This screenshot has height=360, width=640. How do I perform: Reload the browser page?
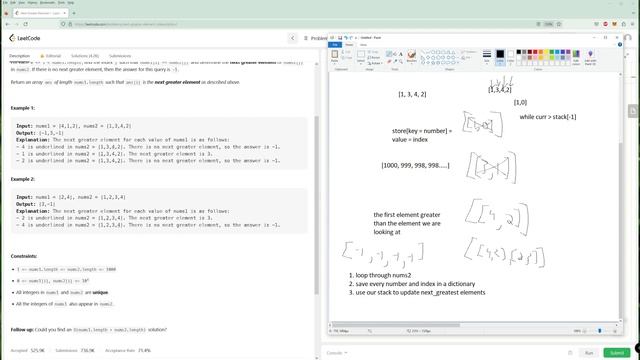tap(26, 24)
